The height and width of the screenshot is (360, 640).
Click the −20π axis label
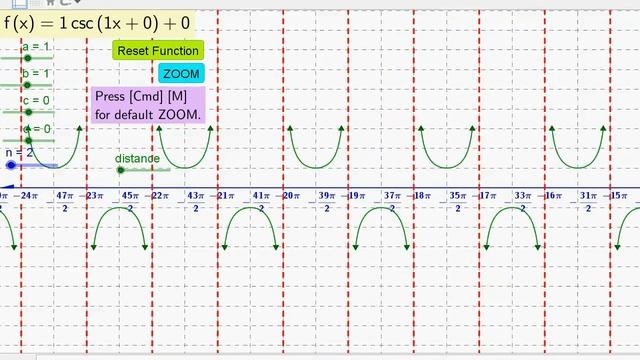point(288,196)
